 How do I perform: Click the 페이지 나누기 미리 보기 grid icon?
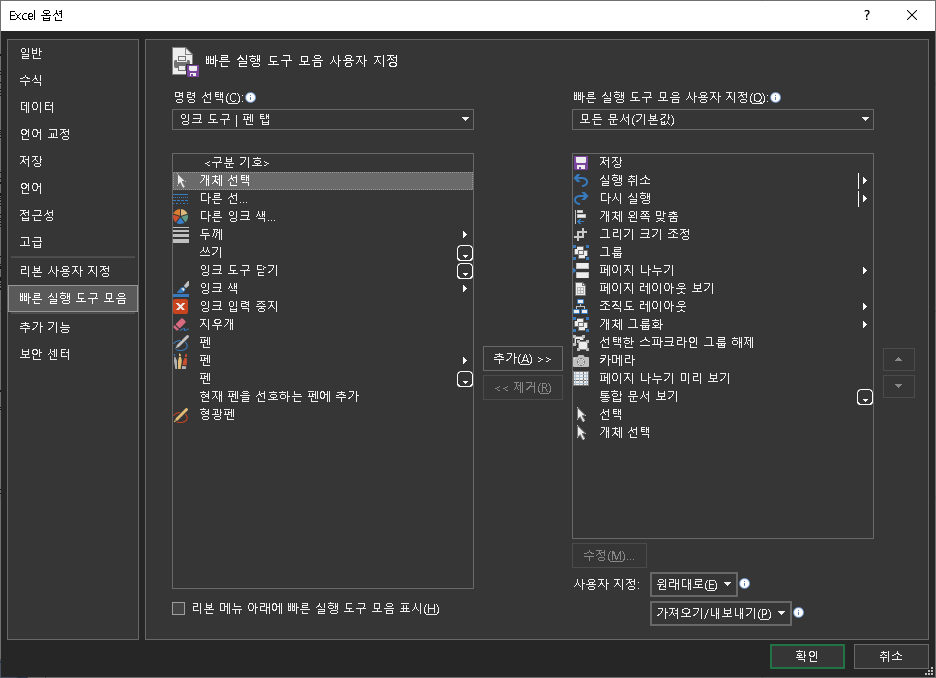[581, 378]
